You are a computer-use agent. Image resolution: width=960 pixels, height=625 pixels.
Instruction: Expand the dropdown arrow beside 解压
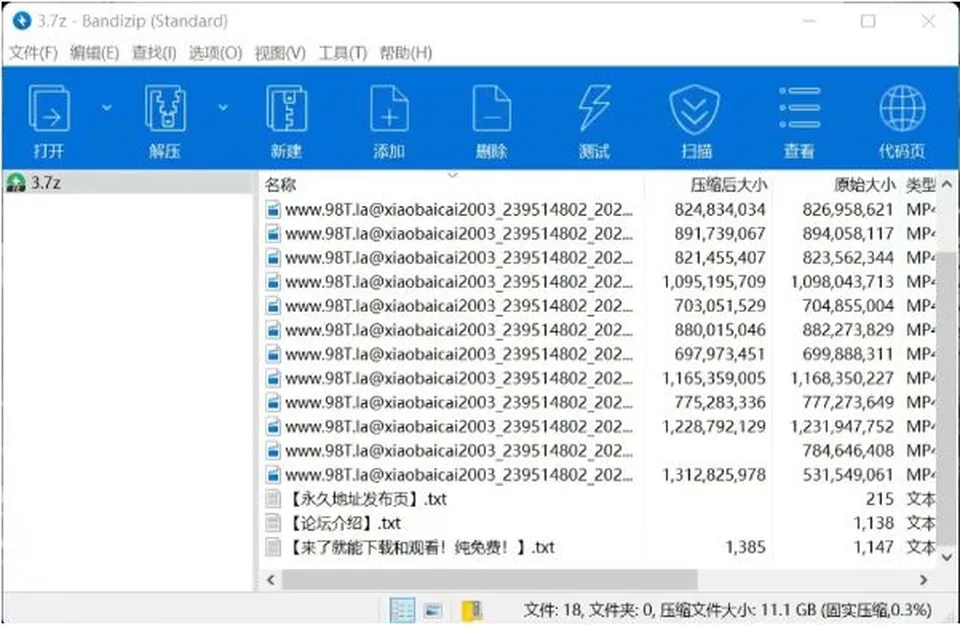point(223,108)
